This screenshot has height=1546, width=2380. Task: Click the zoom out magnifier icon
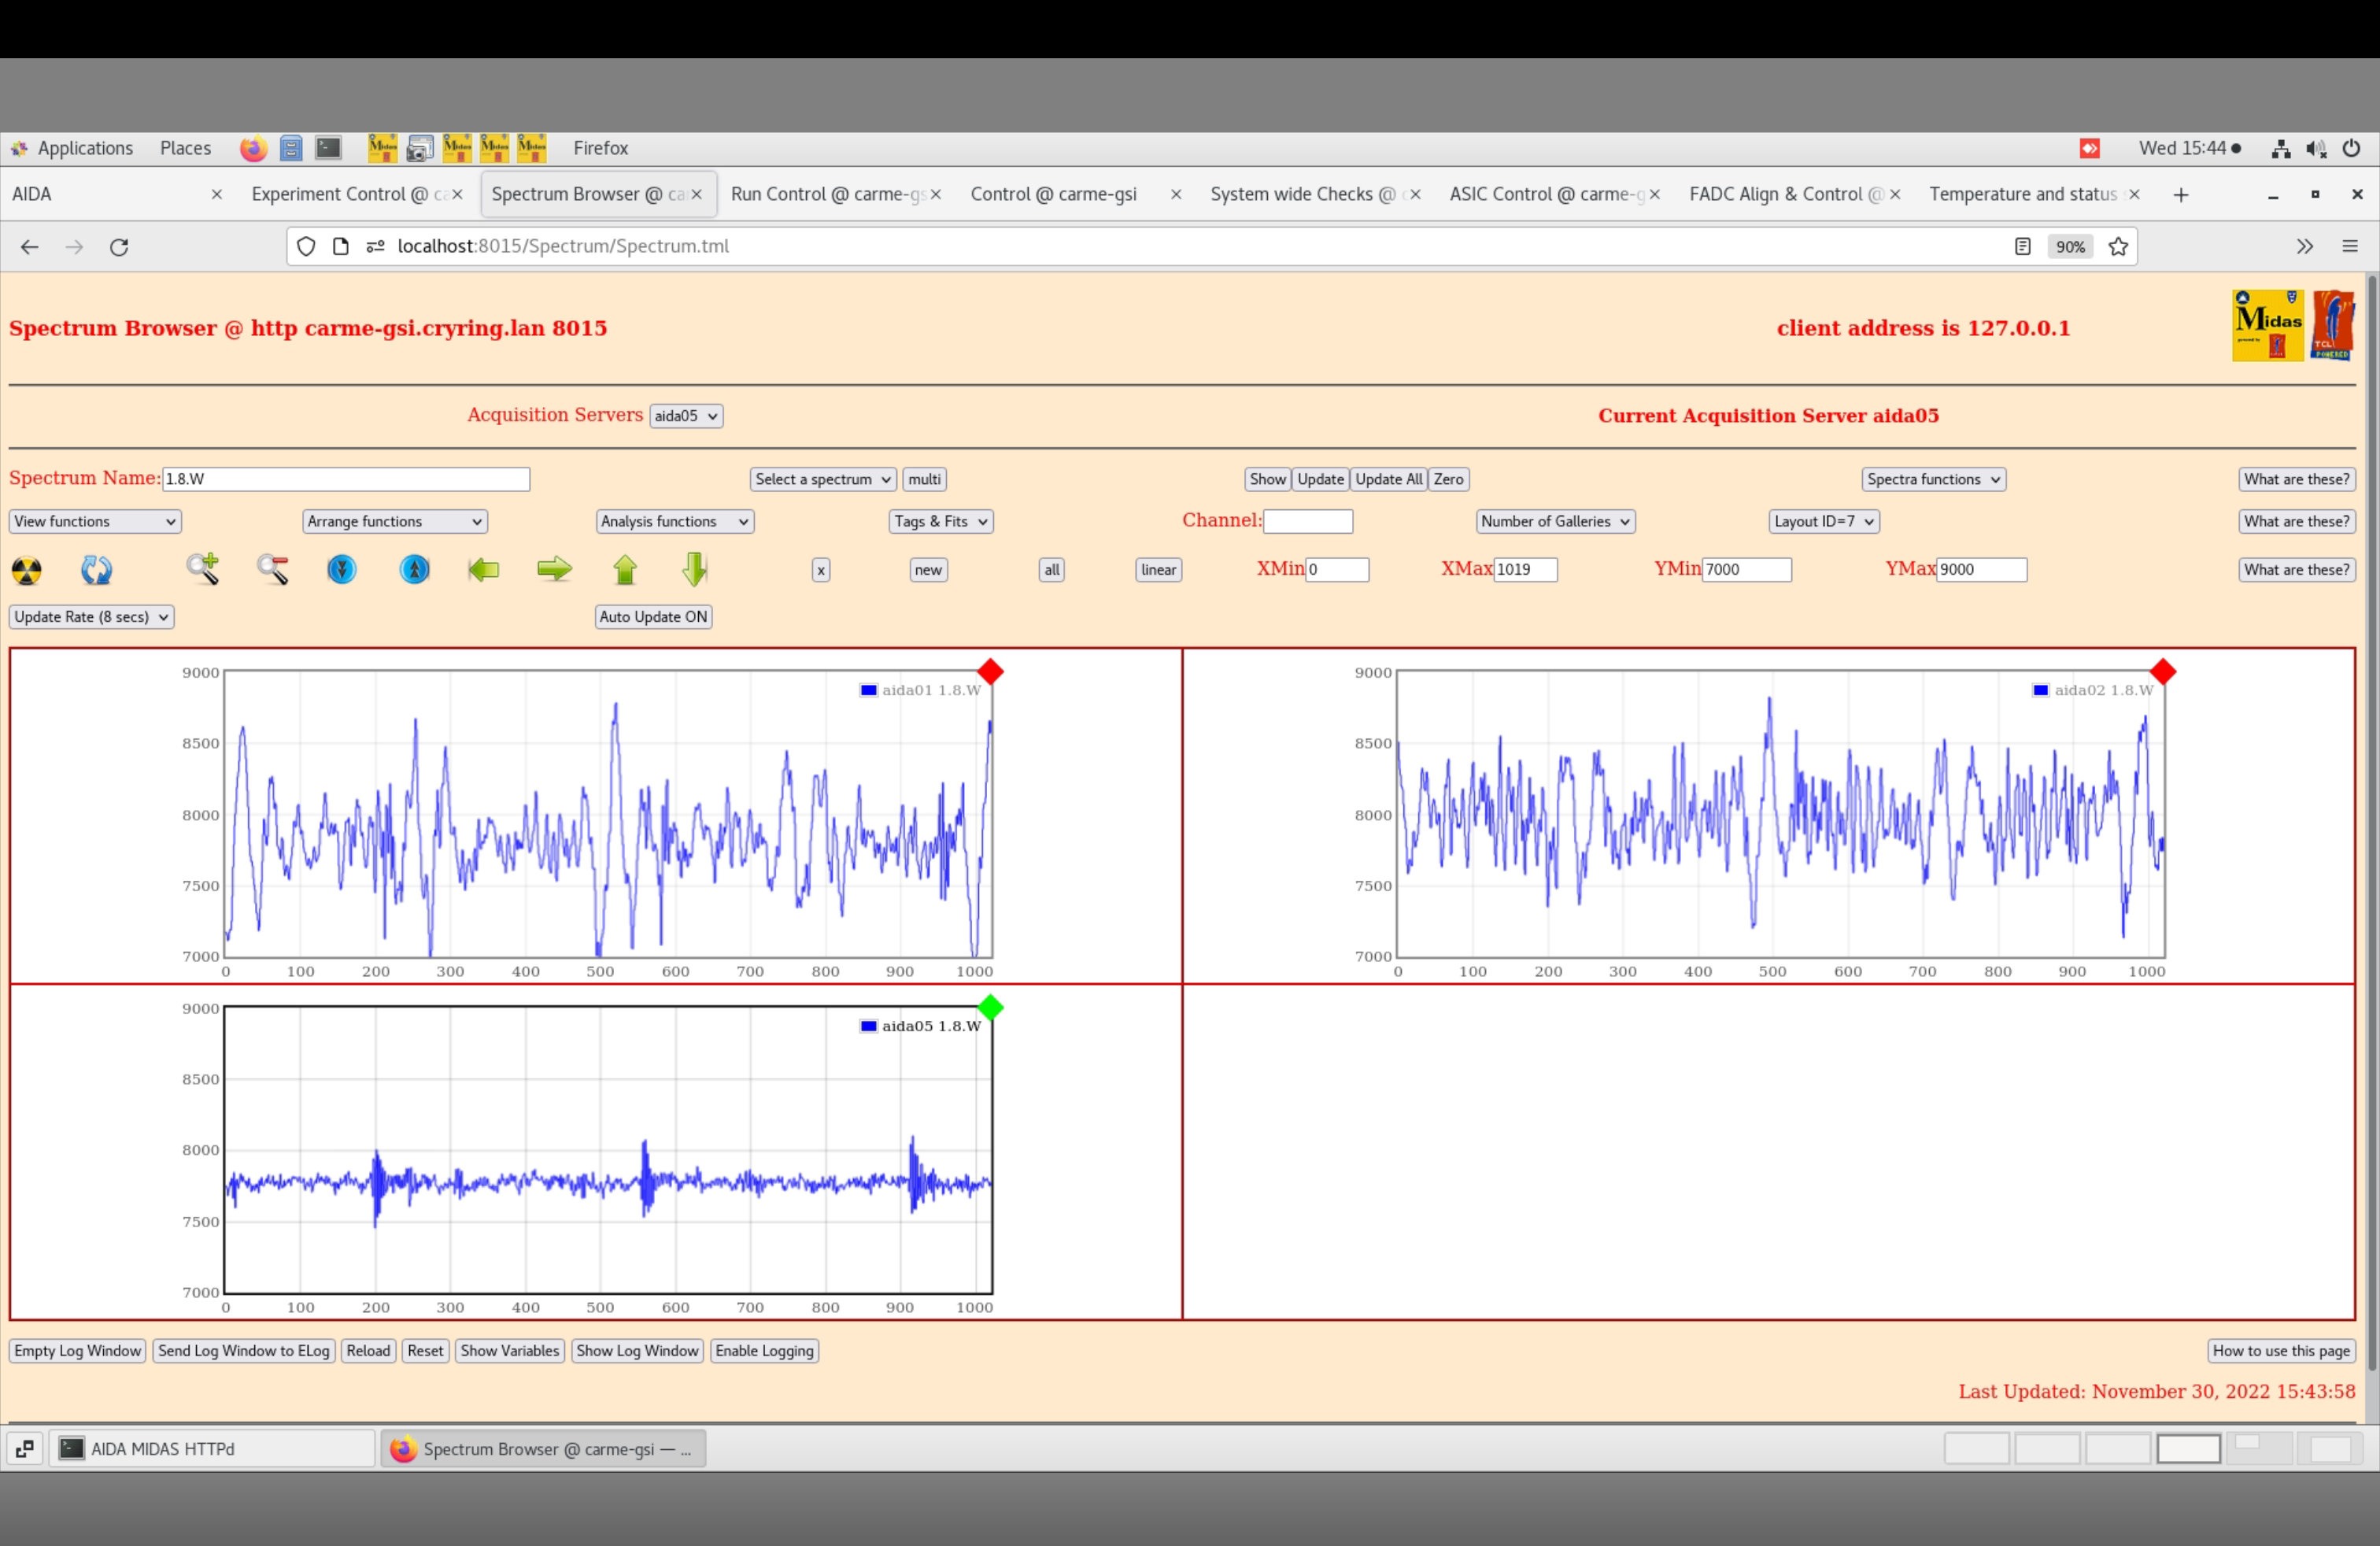[273, 569]
